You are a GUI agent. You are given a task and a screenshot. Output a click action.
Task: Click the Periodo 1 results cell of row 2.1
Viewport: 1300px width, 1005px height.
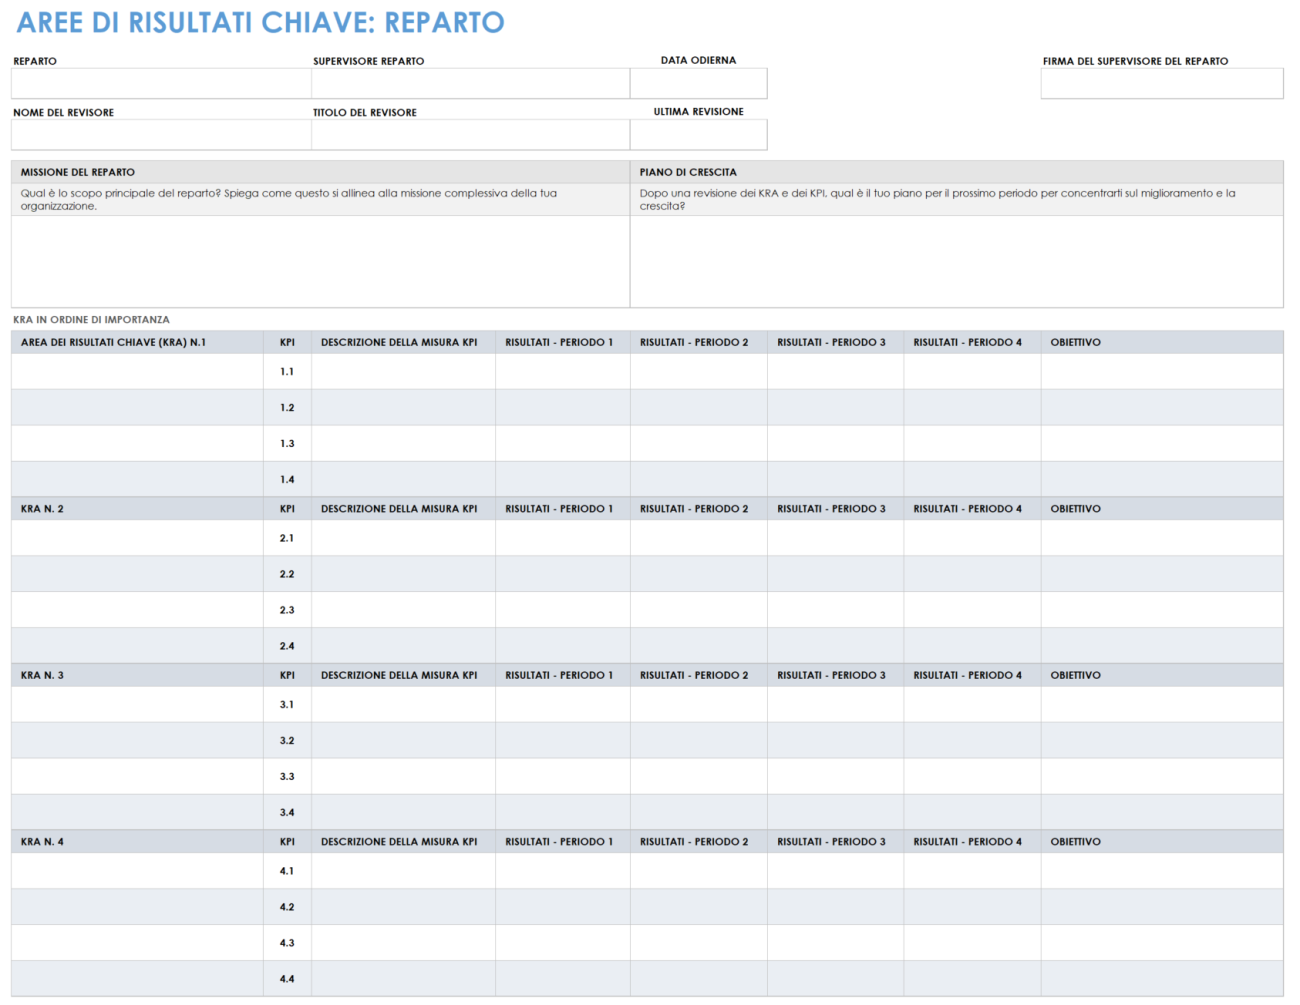pos(563,538)
